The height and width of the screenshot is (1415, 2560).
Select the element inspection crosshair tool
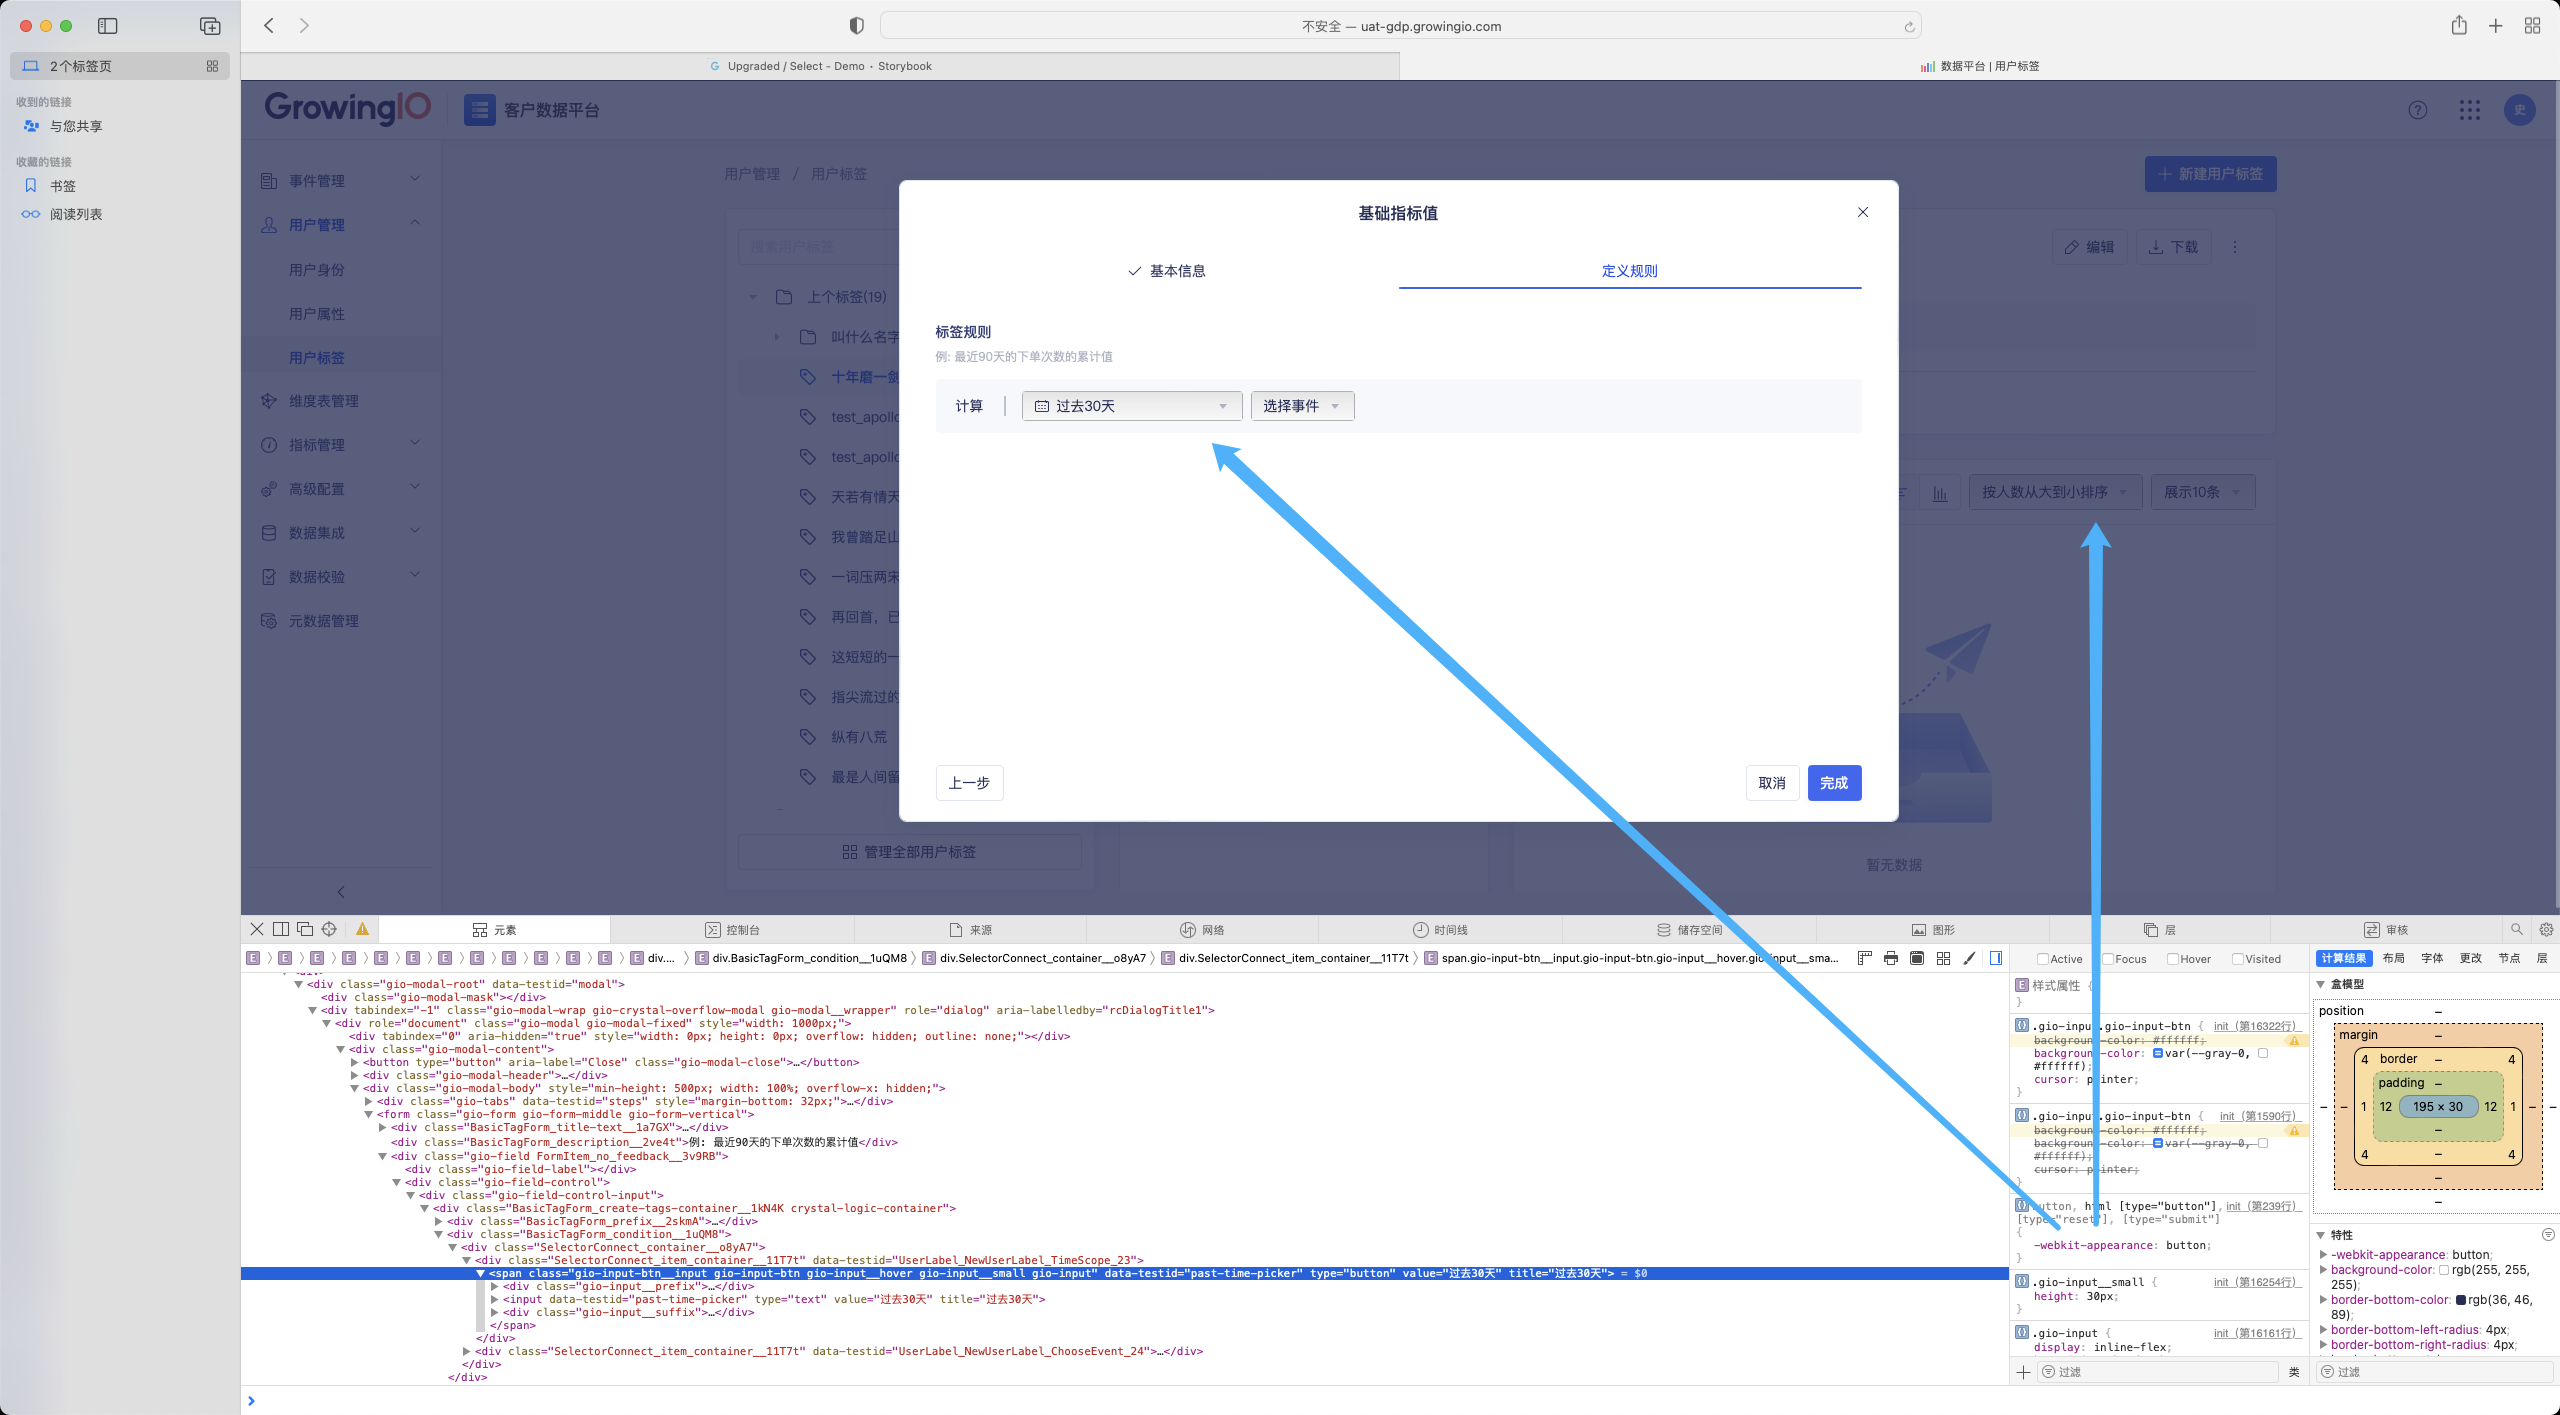tap(328, 929)
